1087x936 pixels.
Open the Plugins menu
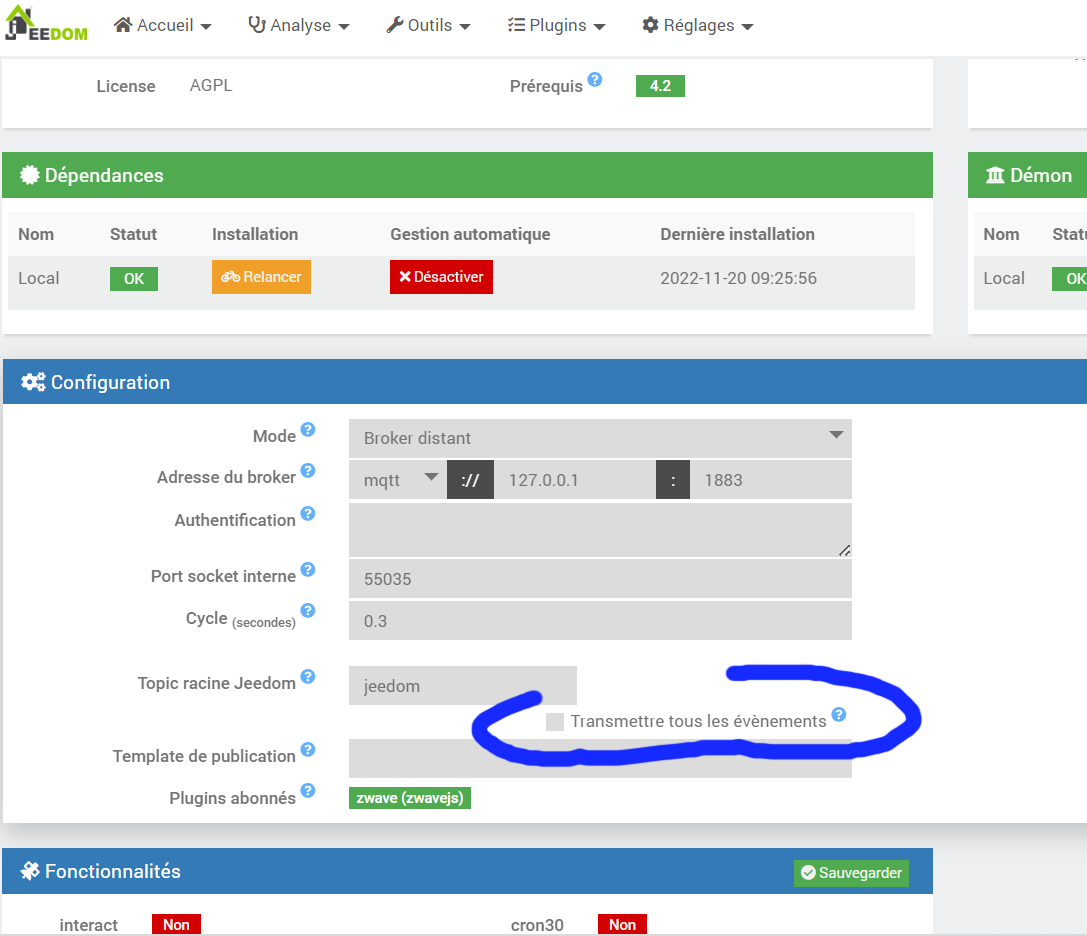(556, 25)
